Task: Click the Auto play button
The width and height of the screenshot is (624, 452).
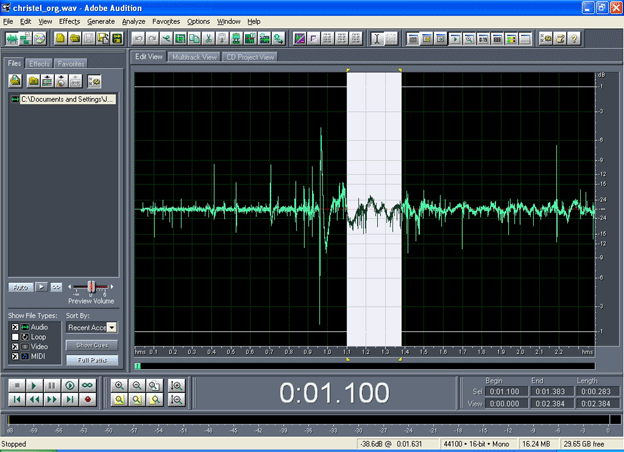Action: 19,286
